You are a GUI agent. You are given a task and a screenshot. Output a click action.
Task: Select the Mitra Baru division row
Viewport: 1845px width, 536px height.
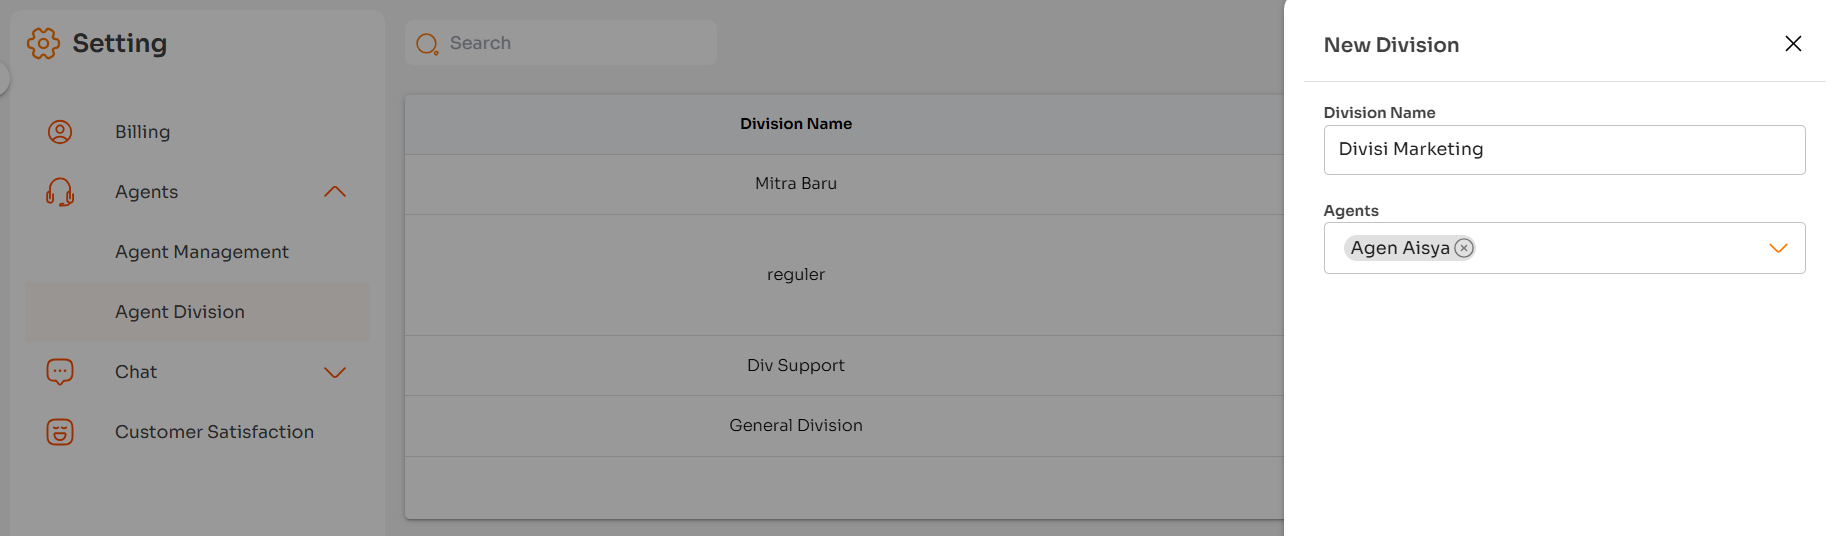click(796, 184)
